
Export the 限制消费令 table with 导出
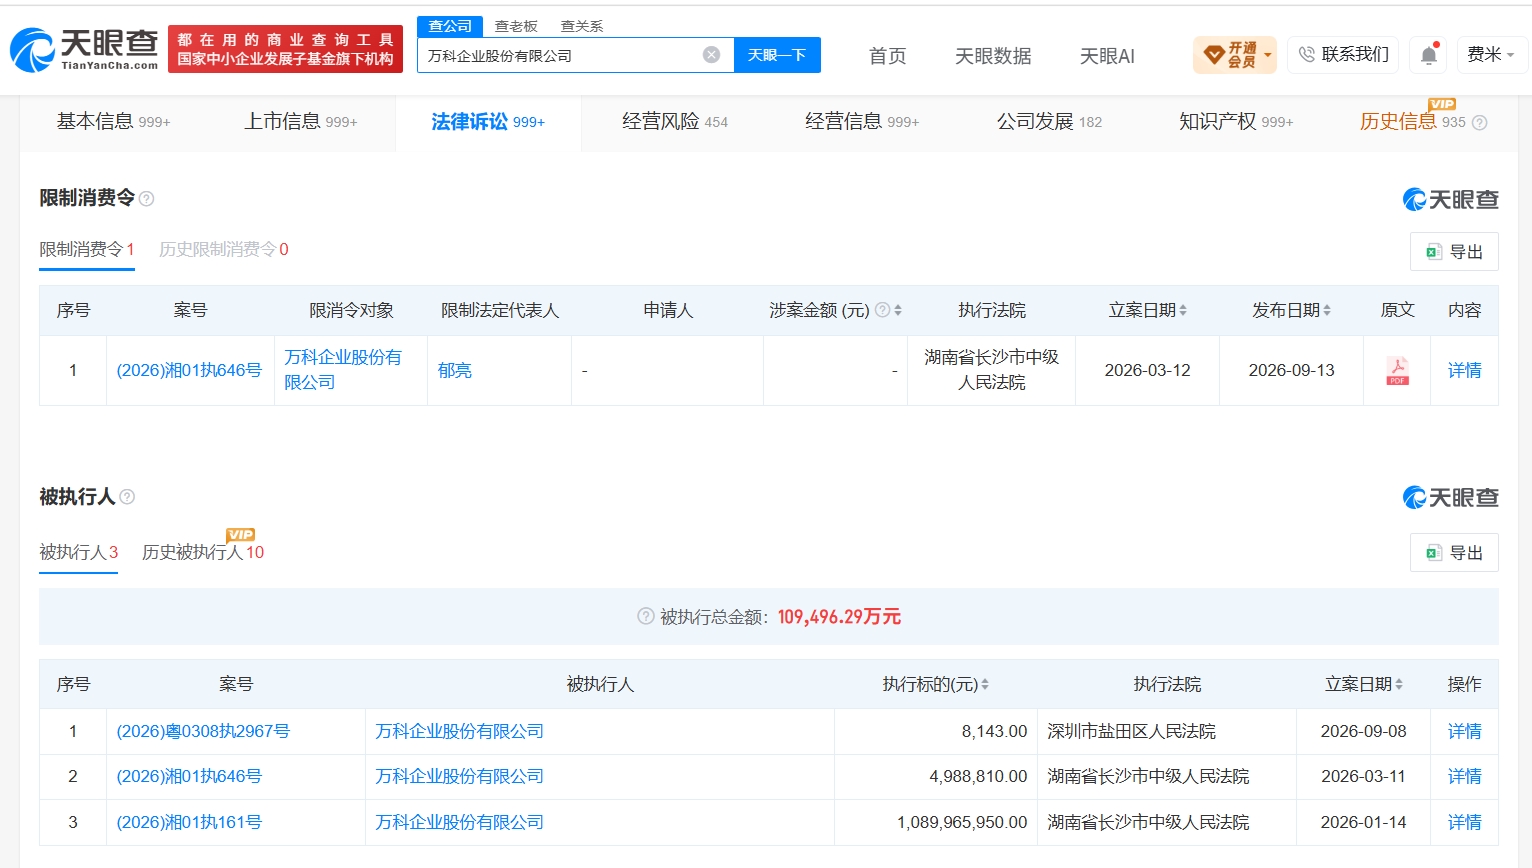(1454, 252)
